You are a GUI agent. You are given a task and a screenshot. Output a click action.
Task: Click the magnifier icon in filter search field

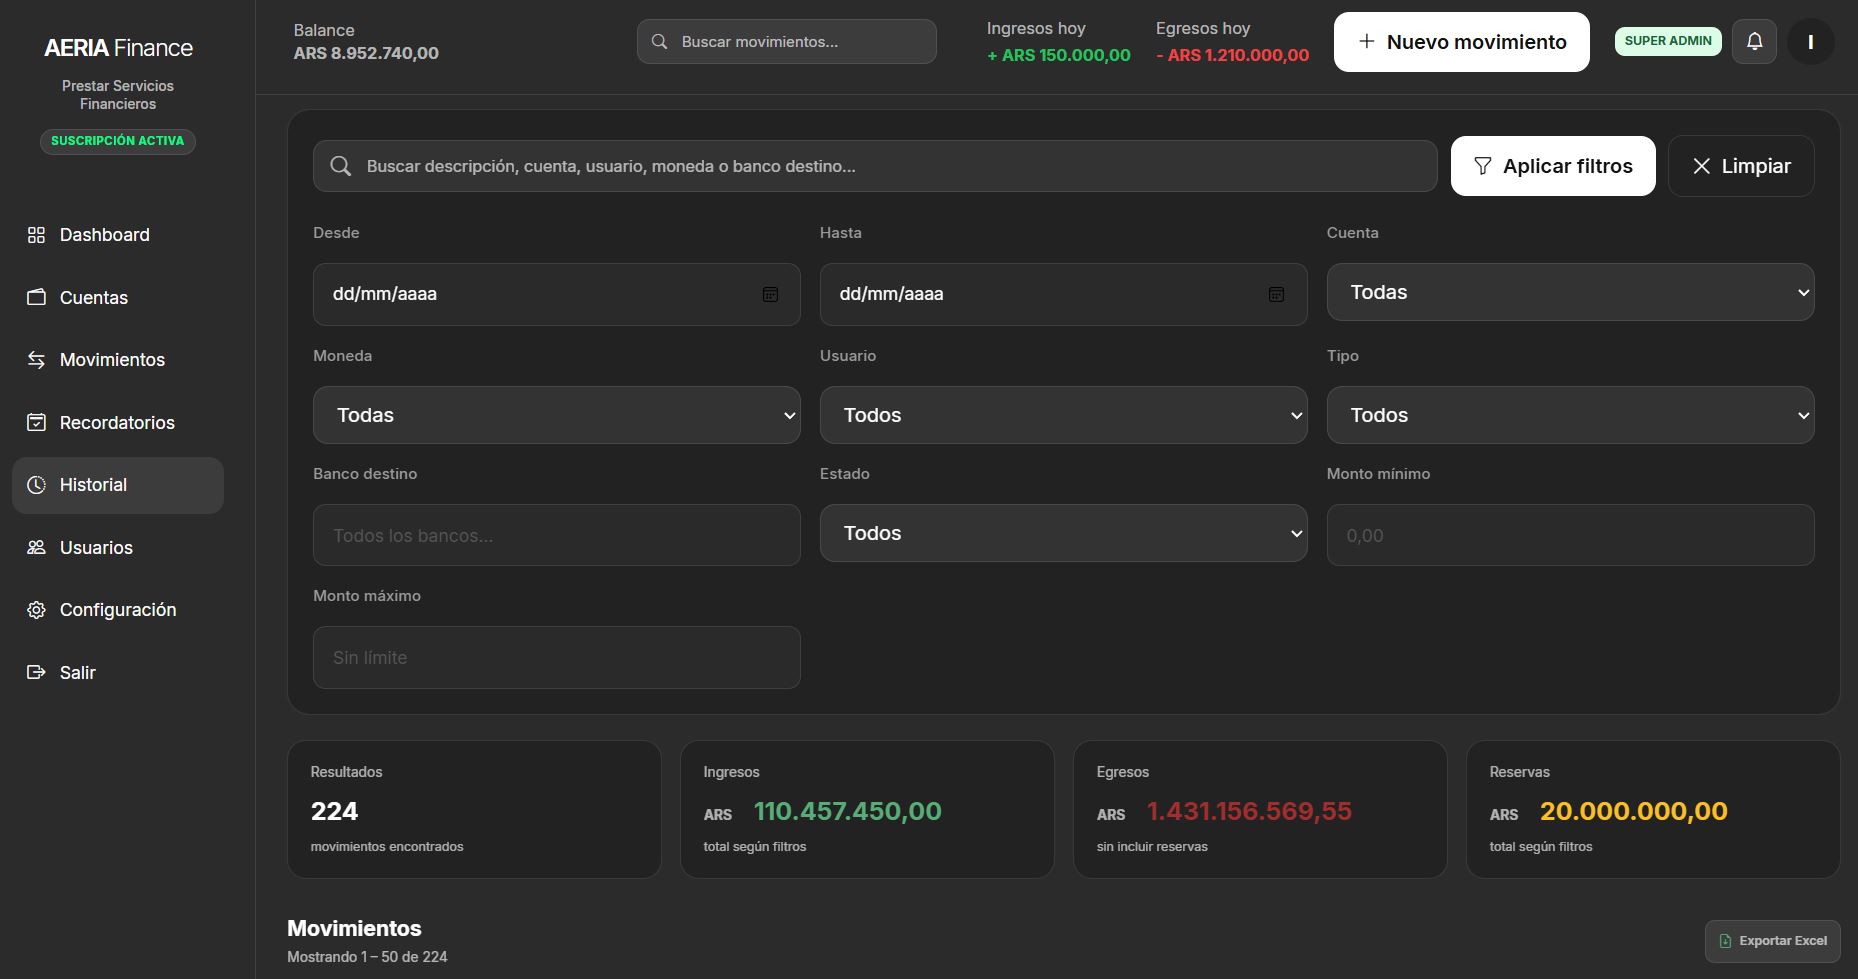(x=341, y=166)
